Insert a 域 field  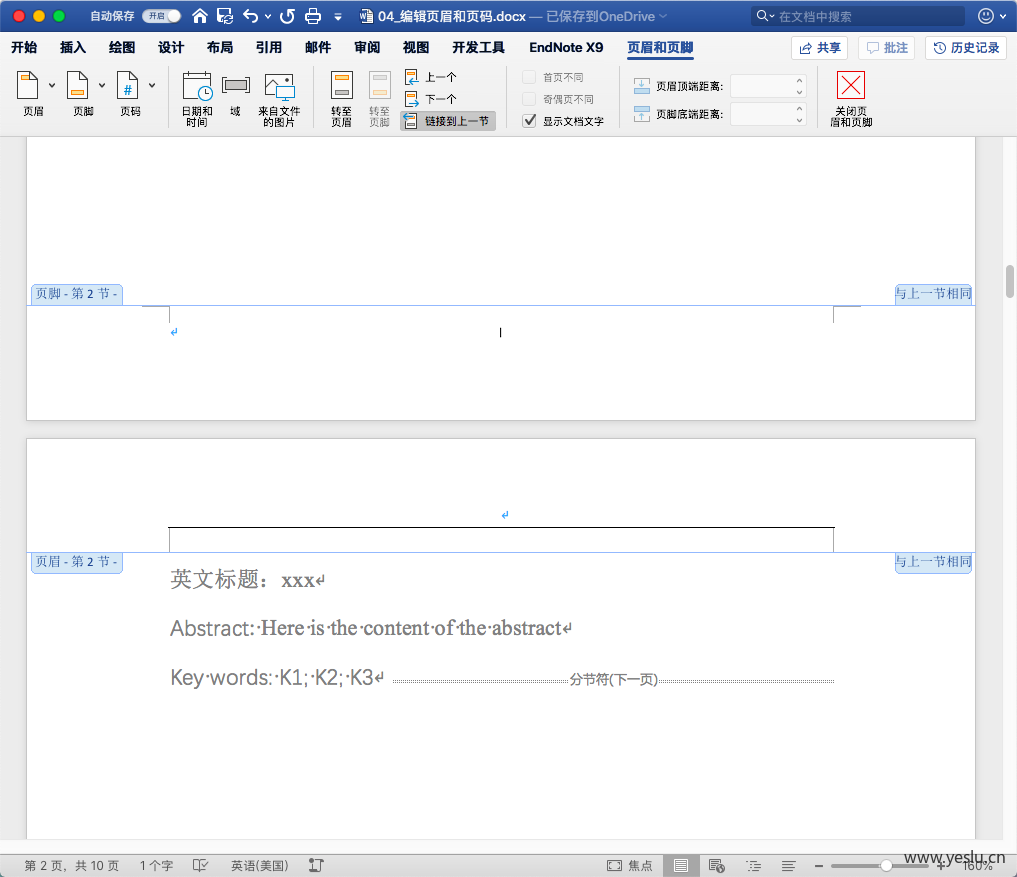point(235,94)
